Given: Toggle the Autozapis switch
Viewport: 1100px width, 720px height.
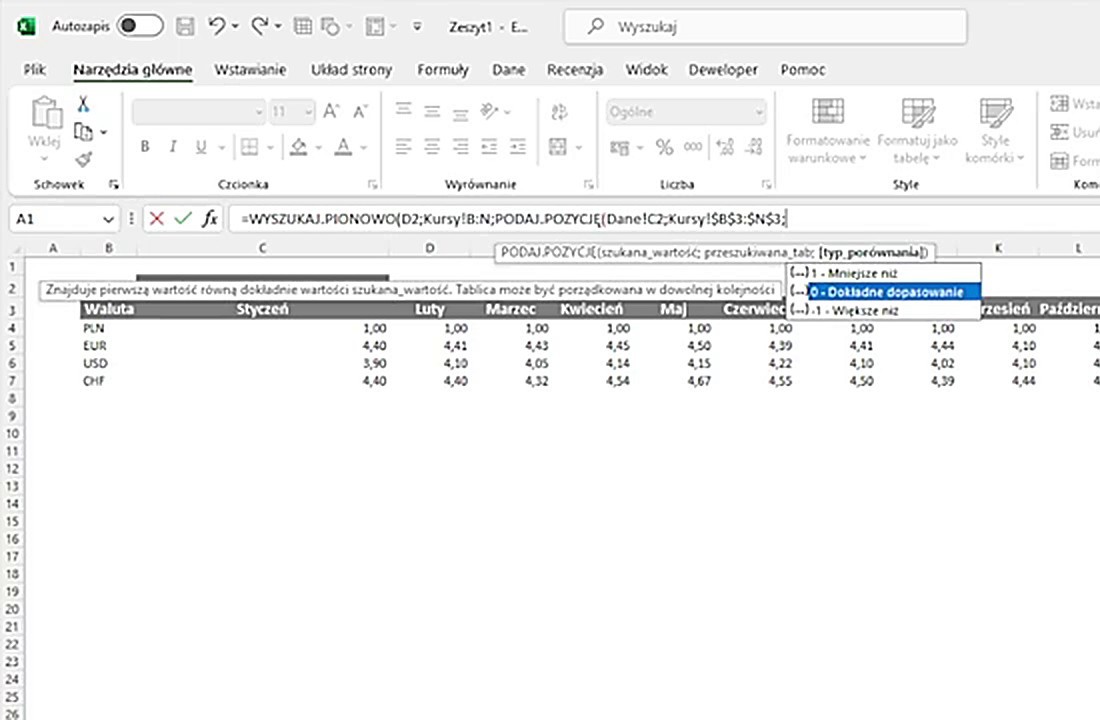Looking at the screenshot, I should point(140,26).
